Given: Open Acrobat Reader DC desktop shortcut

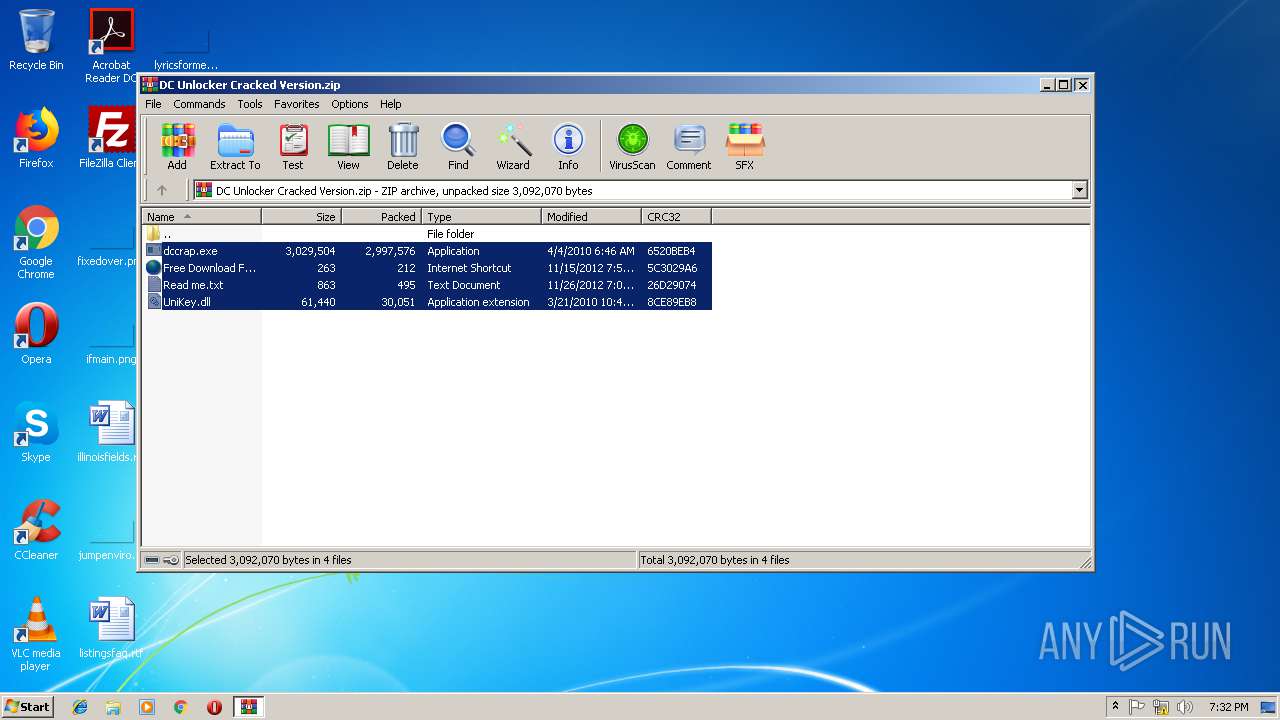Looking at the screenshot, I should point(111,46).
